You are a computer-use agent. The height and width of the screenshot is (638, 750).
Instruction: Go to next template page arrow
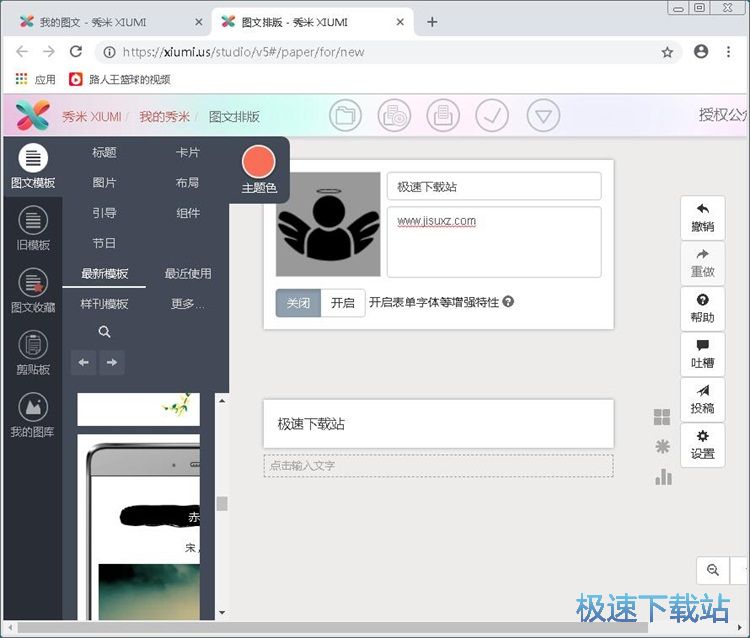coord(112,362)
